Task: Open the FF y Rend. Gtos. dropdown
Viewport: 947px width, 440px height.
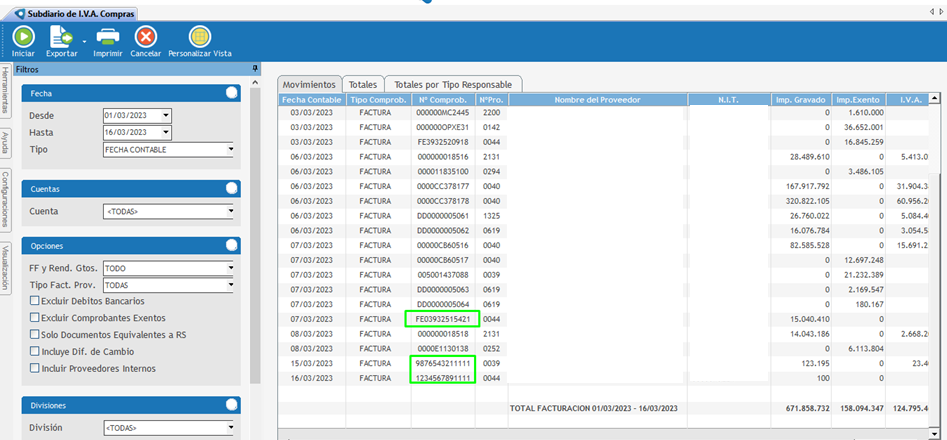Action: [230, 268]
